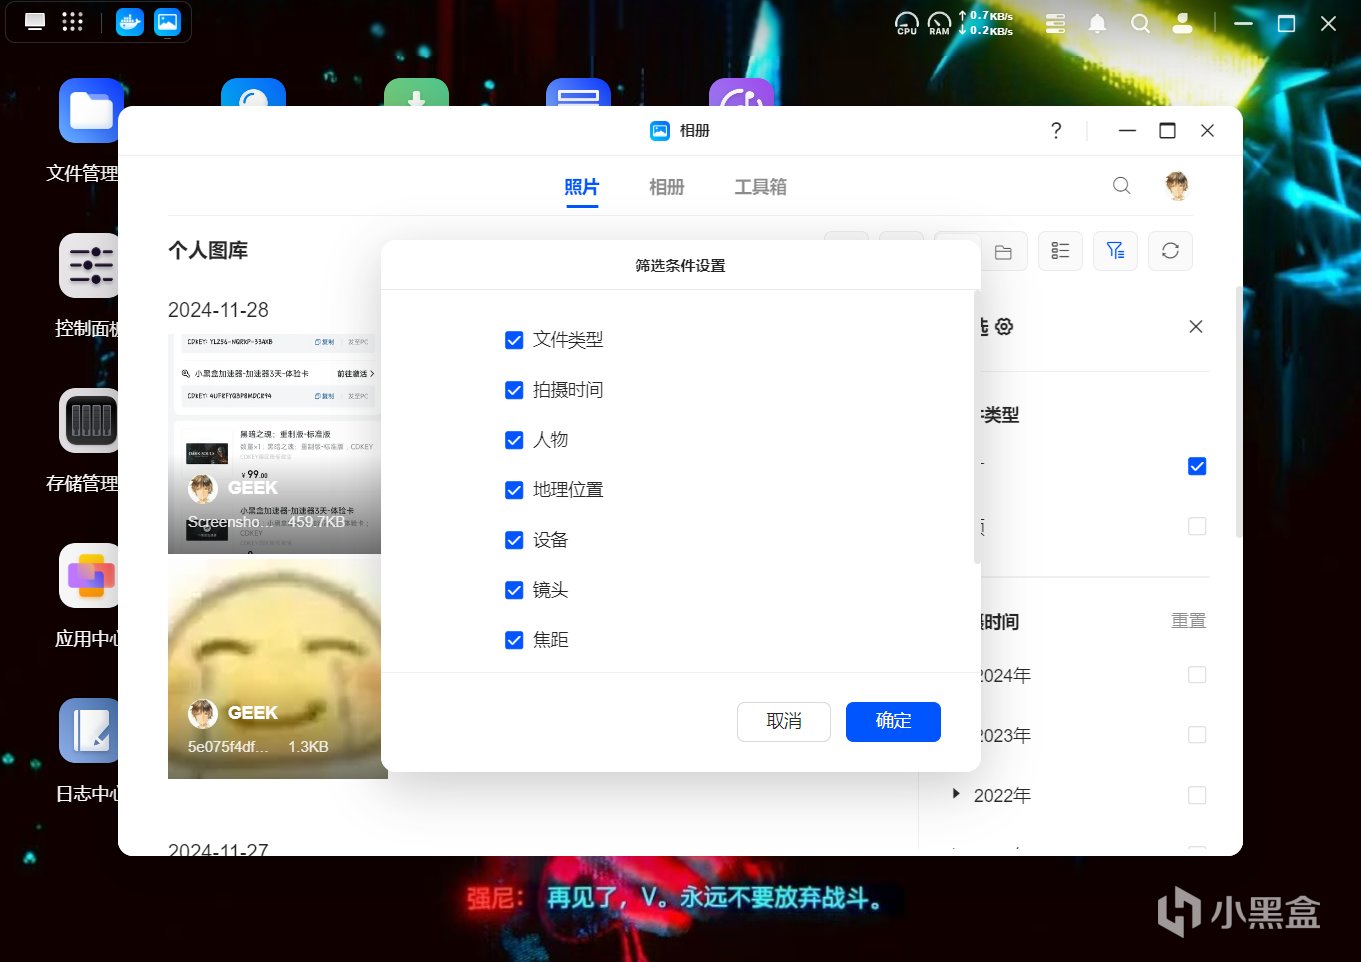Image resolution: width=1361 pixels, height=962 pixels.
Task: Check the 2022年 time filter box
Action: 1197,795
